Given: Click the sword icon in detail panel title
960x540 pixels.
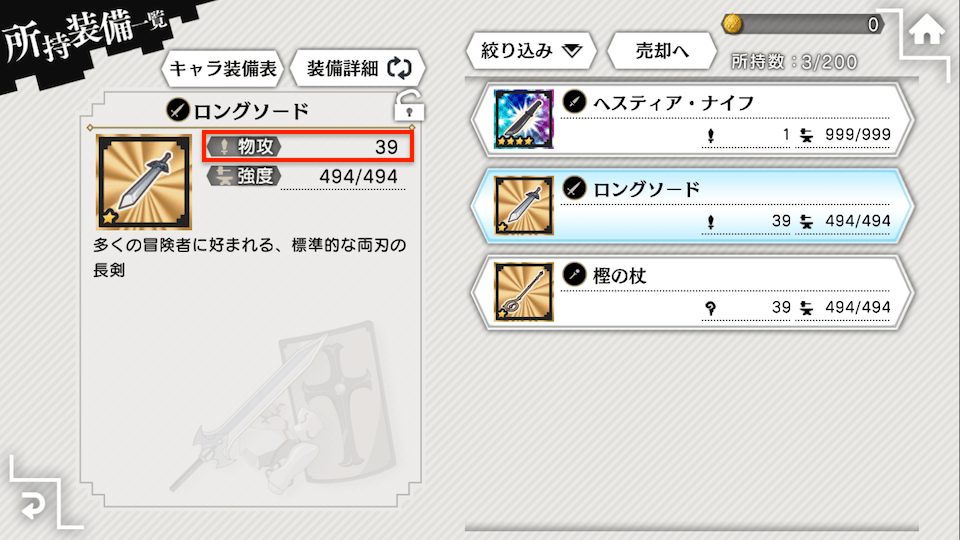Looking at the screenshot, I should point(178,110).
